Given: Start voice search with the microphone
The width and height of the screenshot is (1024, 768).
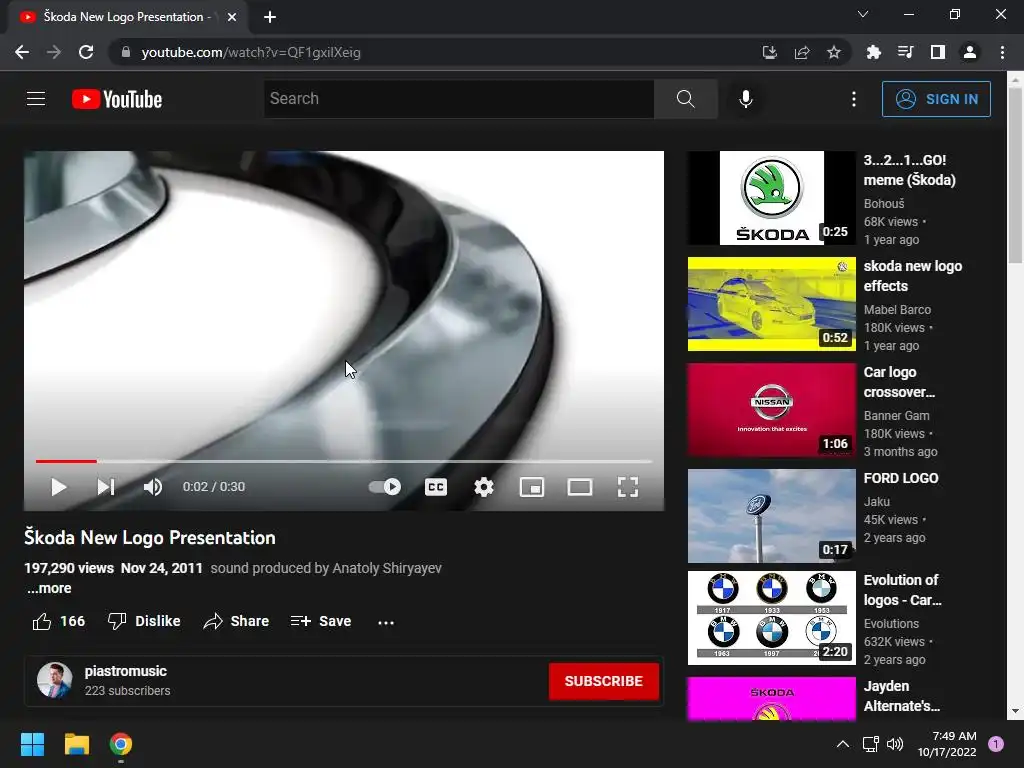Looking at the screenshot, I should (x=745, y=99).
